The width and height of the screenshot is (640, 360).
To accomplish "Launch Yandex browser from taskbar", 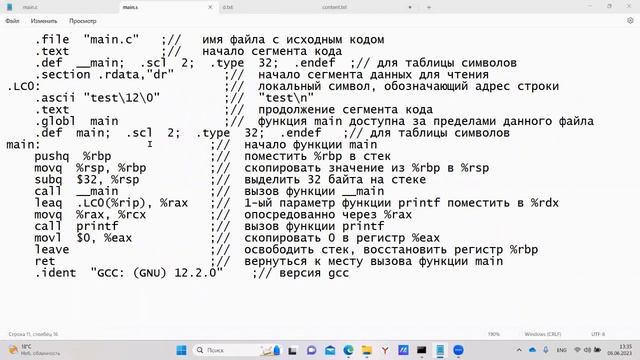I will [384, 350].
